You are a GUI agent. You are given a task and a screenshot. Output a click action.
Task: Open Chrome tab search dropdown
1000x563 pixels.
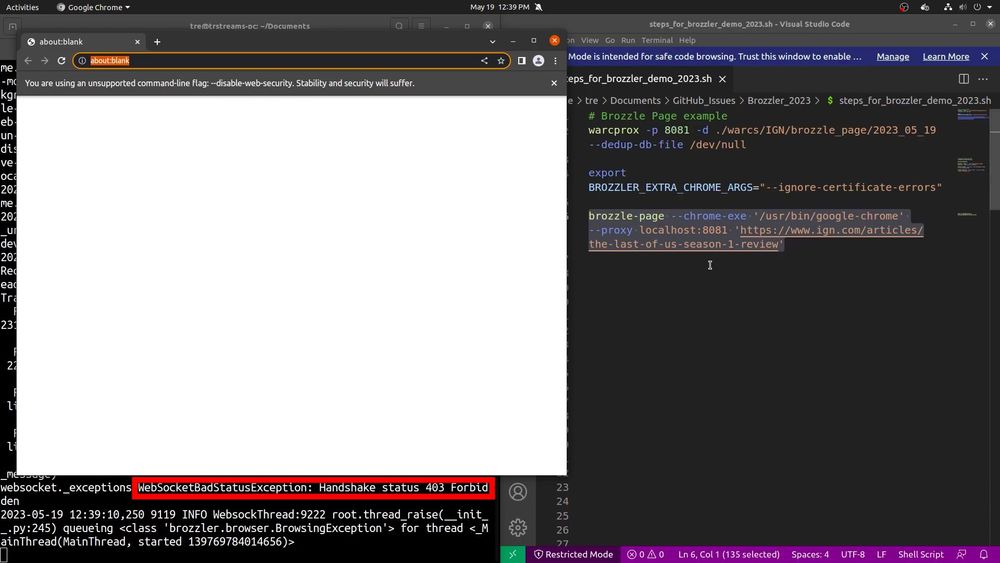tap(492, 42)
